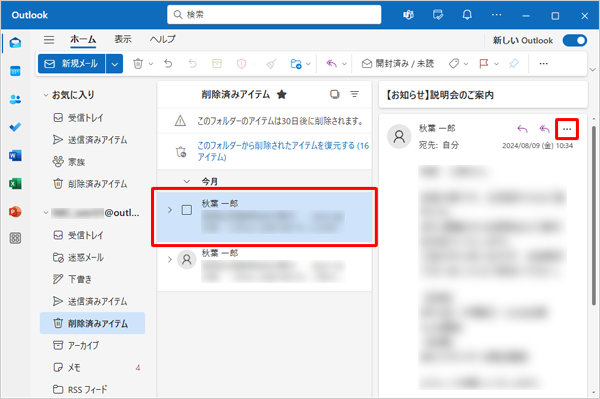Open the Teams icon in title bar
The height and width of the screenshot is (399, 600).
pyautogui.click(x=408, y=15)
